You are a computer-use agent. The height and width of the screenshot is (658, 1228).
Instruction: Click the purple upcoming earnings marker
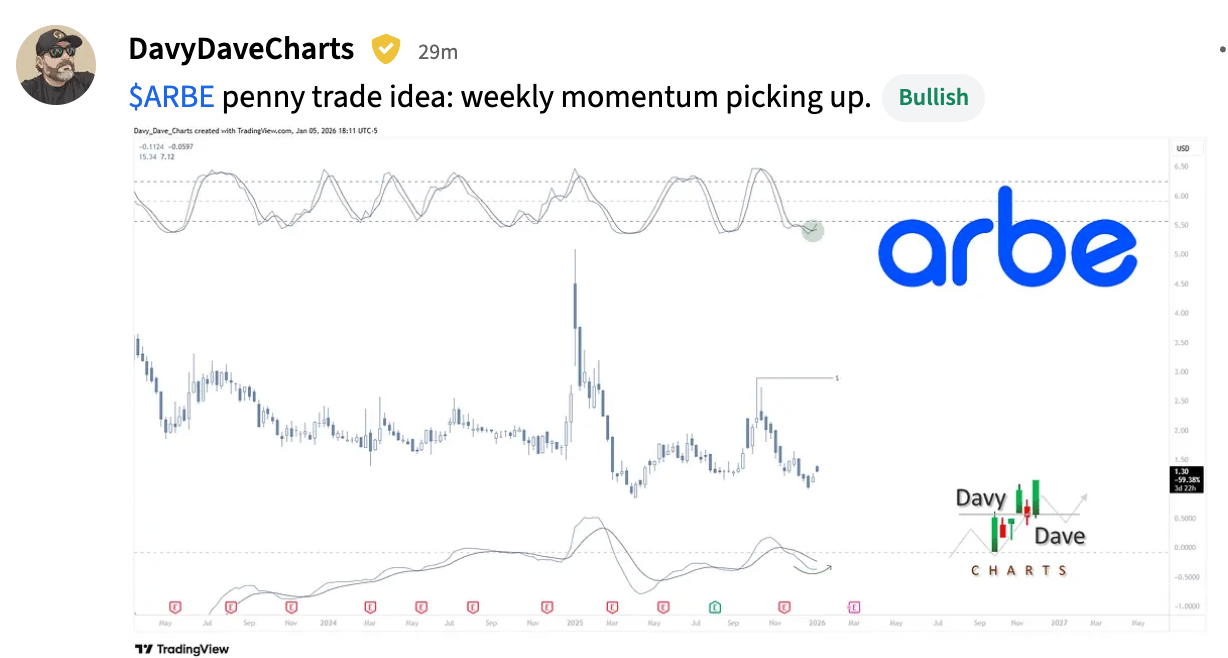pos(854,606)
